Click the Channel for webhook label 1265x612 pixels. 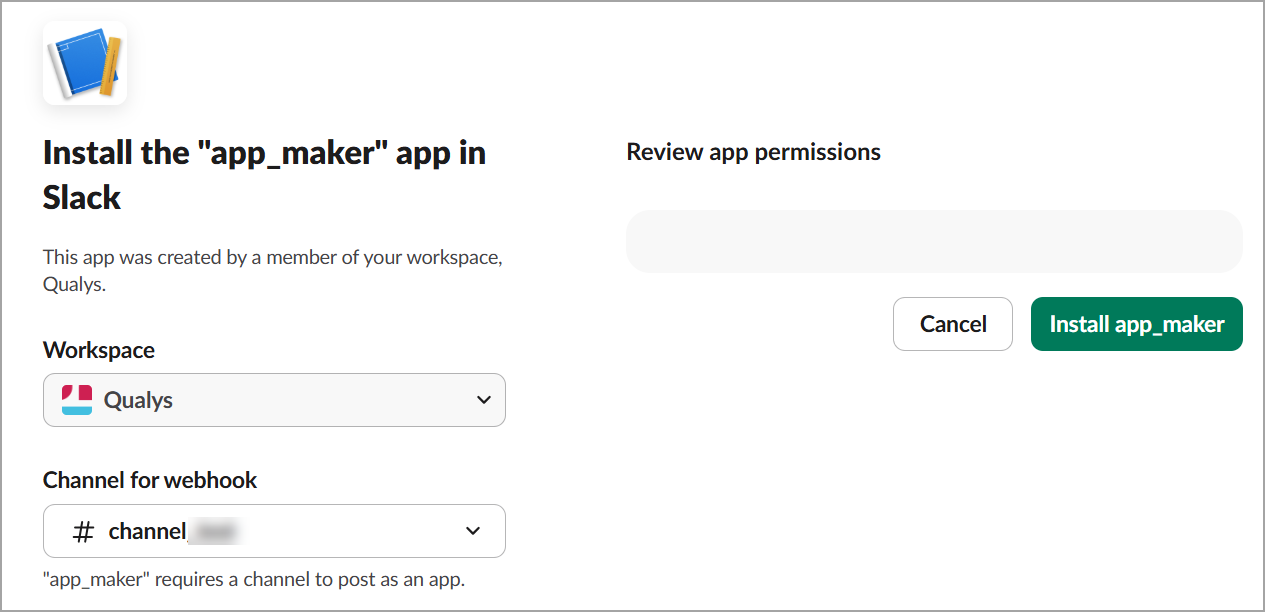point(150,480)
